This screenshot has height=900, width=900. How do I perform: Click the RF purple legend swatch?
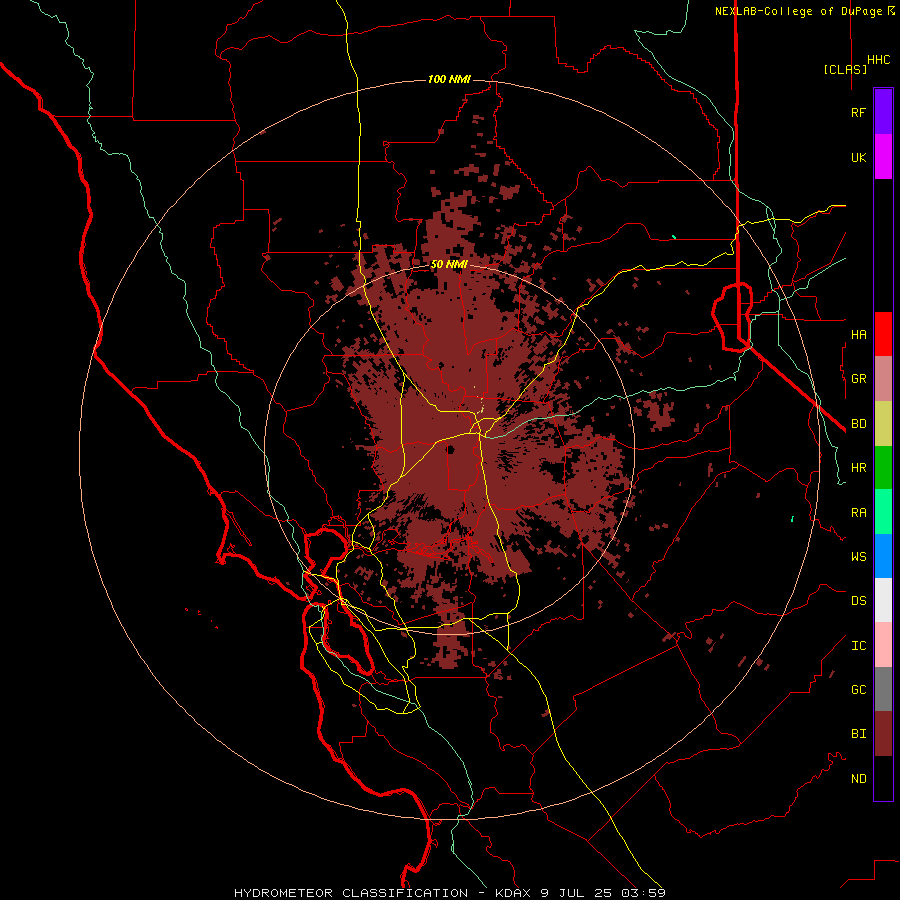pyautogui.click(x=883, y=112)
